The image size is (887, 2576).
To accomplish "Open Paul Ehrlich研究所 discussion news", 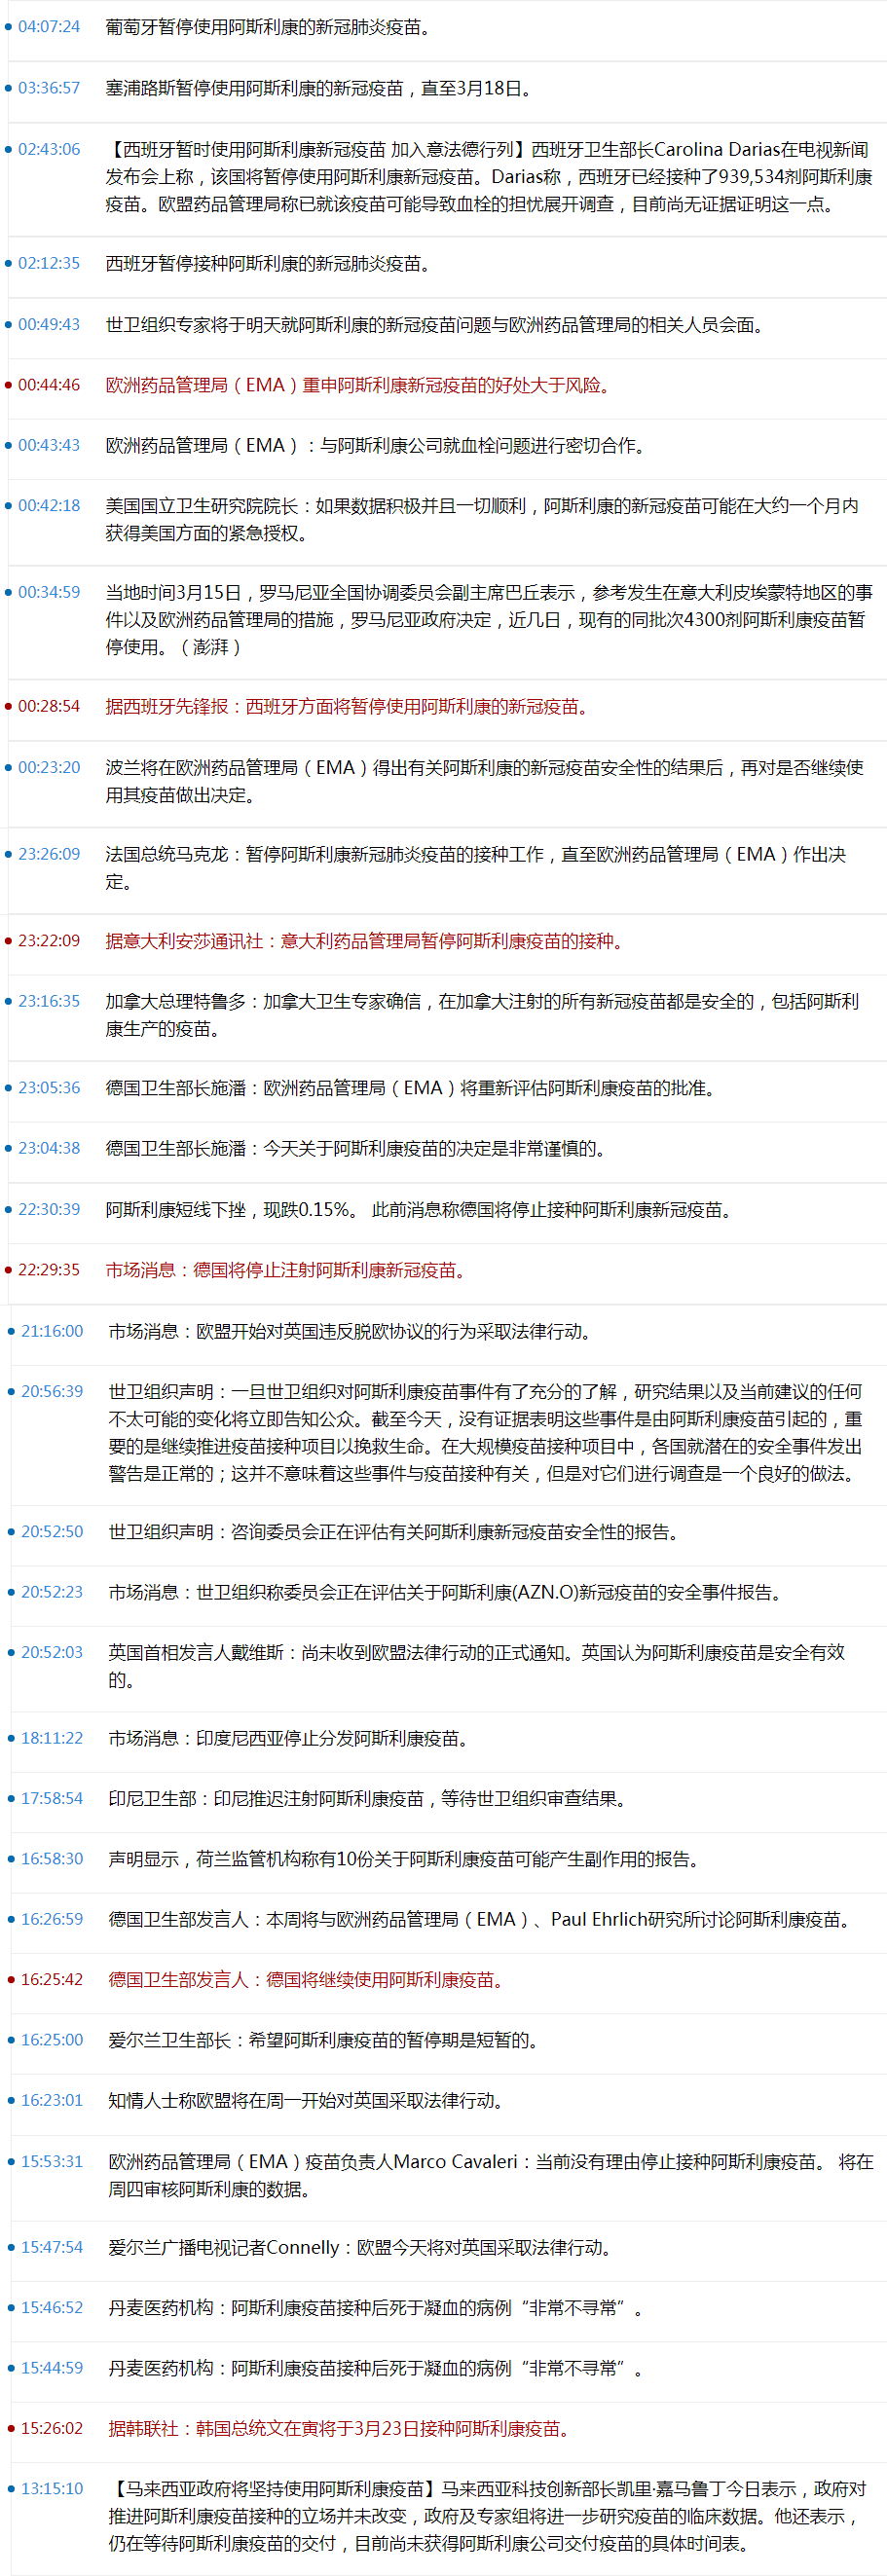I will tap(479, 1919).
